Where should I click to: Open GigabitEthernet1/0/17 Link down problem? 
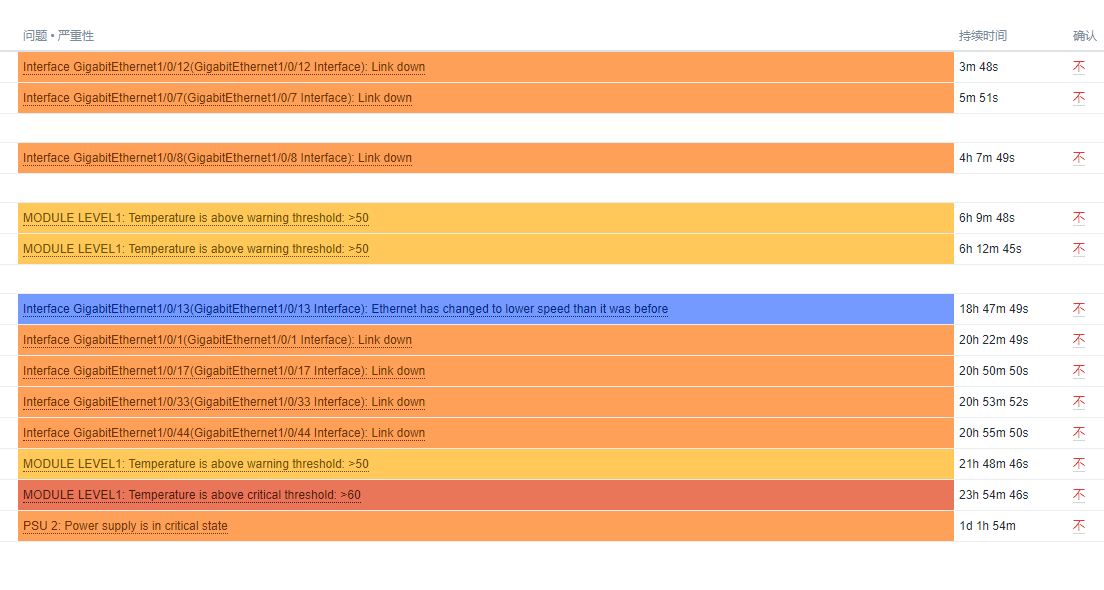point(224,371)
